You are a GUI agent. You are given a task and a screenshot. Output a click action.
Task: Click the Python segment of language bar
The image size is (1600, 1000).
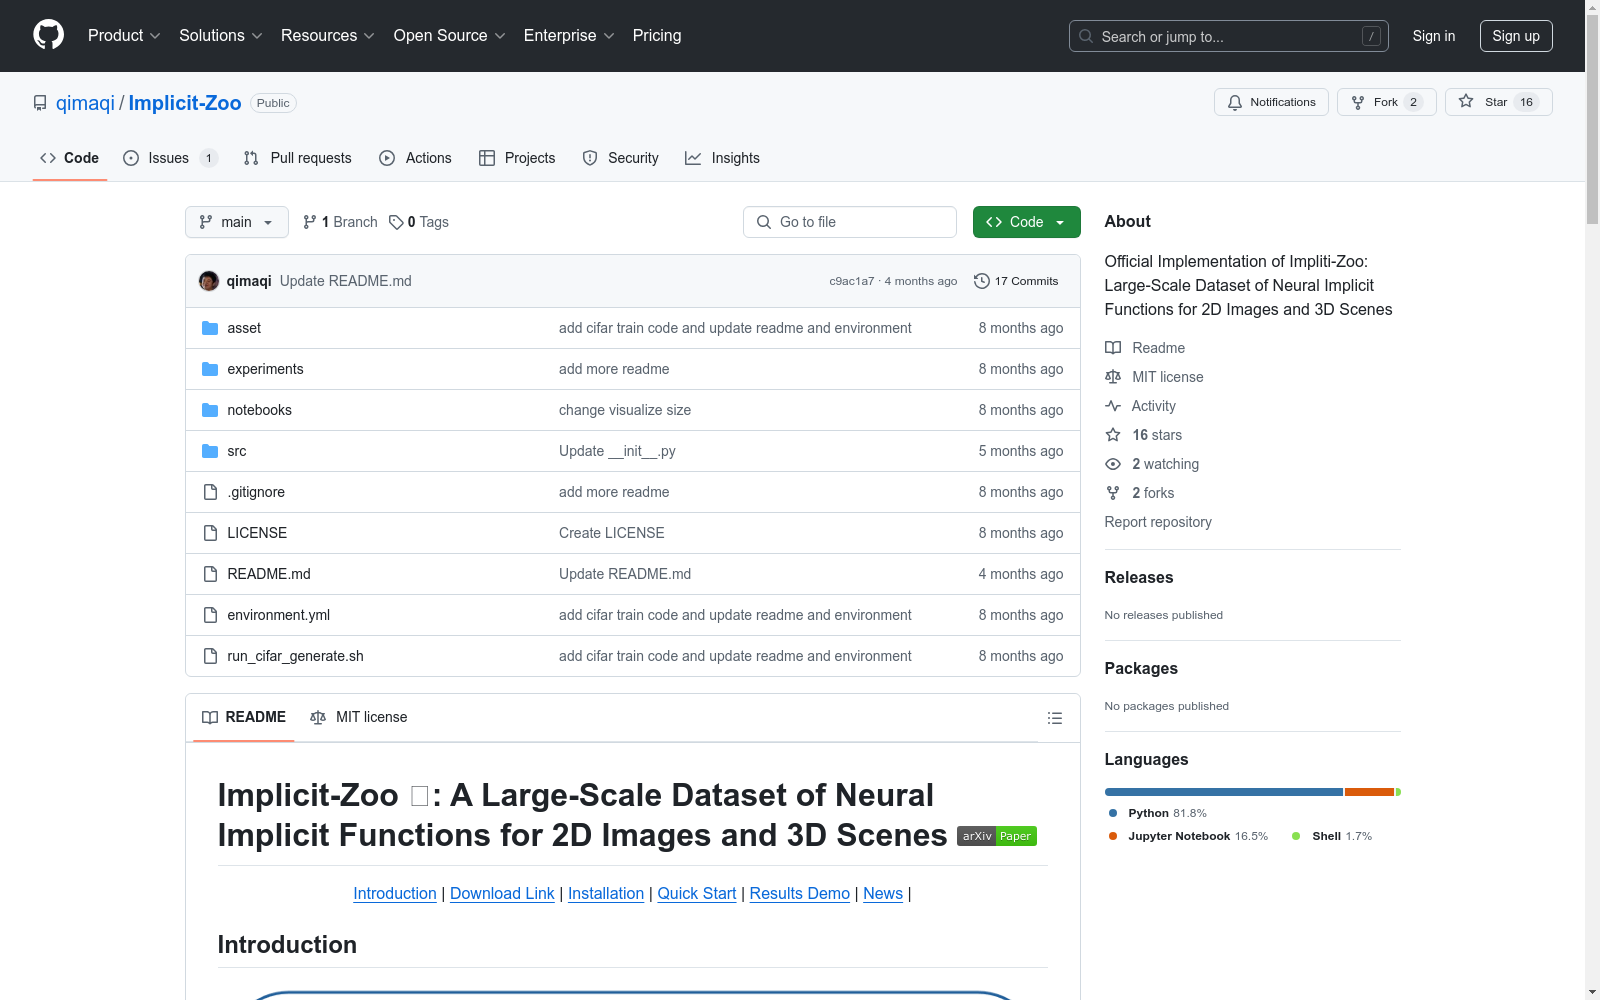point(1224,792)
